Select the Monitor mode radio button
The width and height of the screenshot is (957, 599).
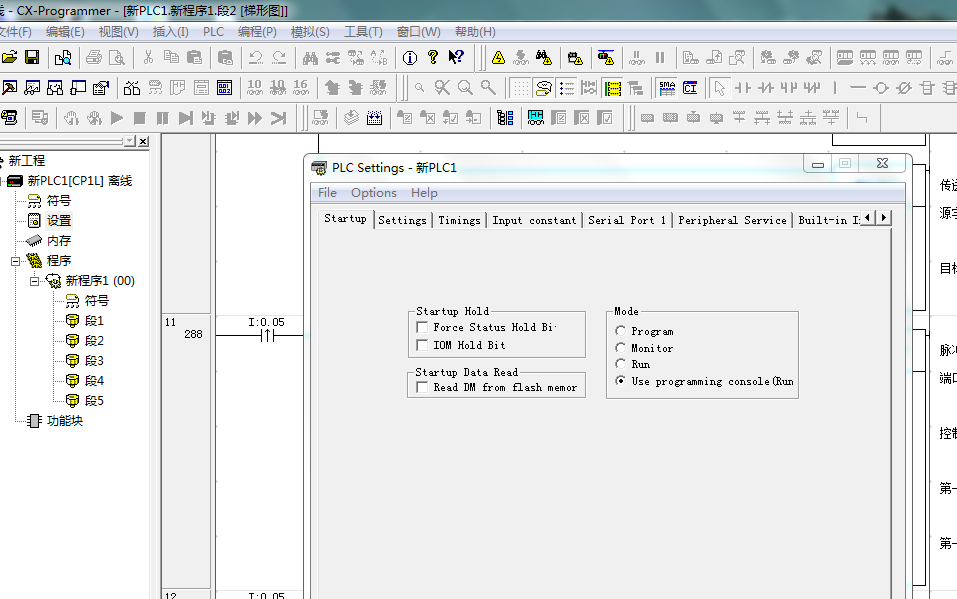click(x=621, y=348)
